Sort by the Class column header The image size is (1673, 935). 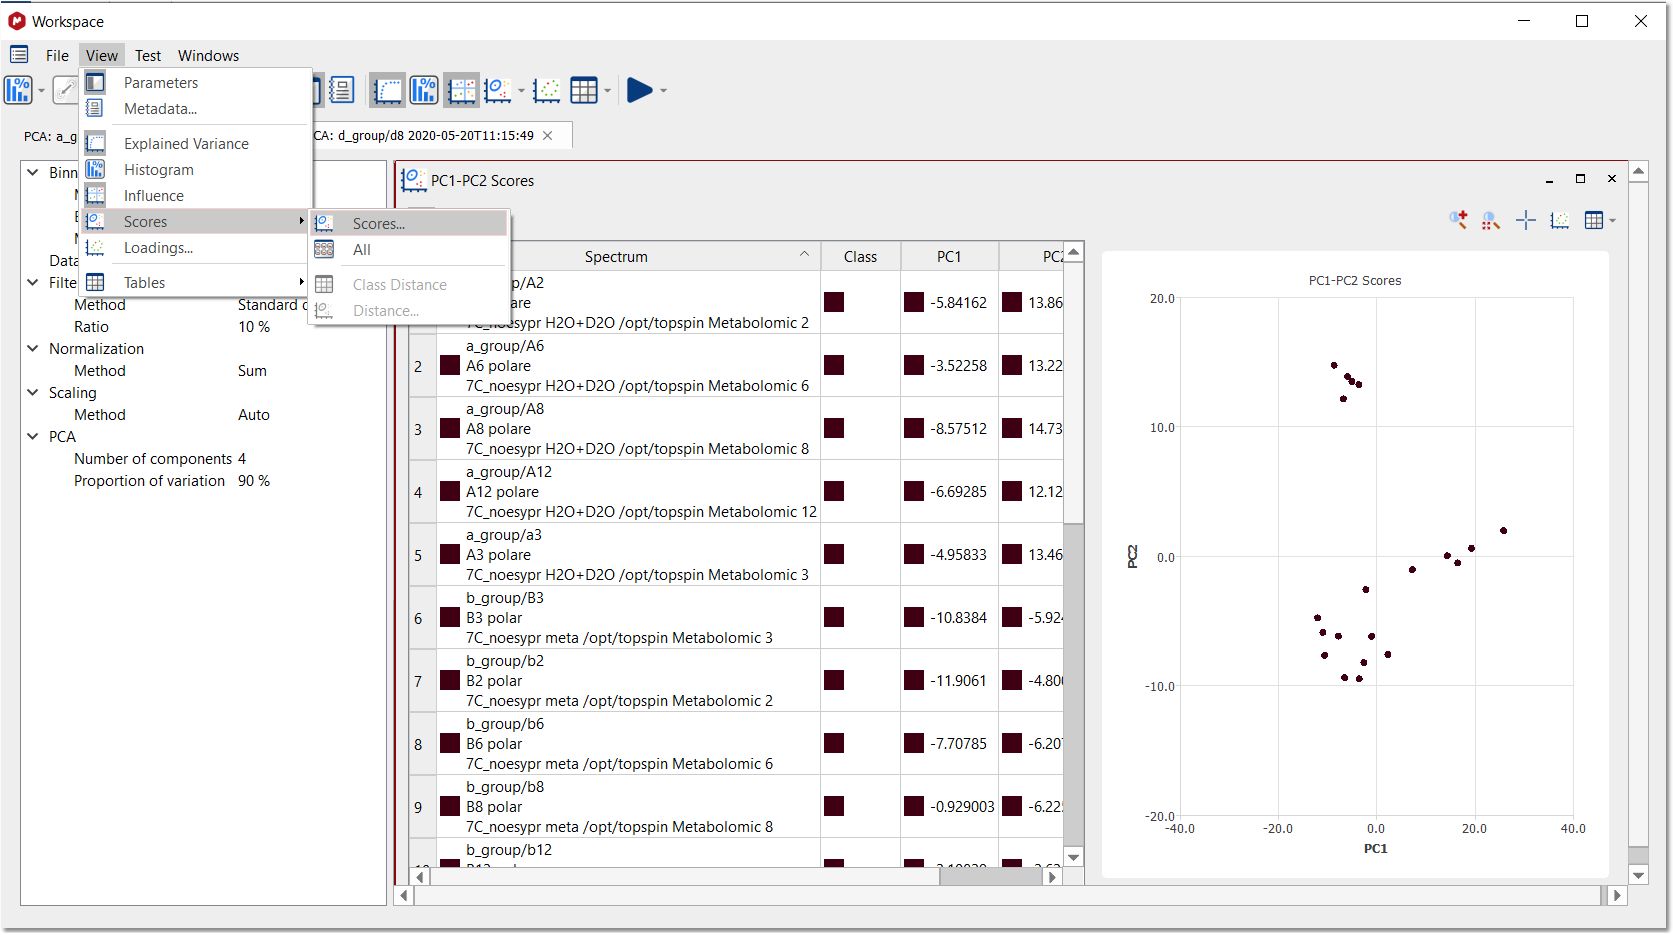click(860, 257)
